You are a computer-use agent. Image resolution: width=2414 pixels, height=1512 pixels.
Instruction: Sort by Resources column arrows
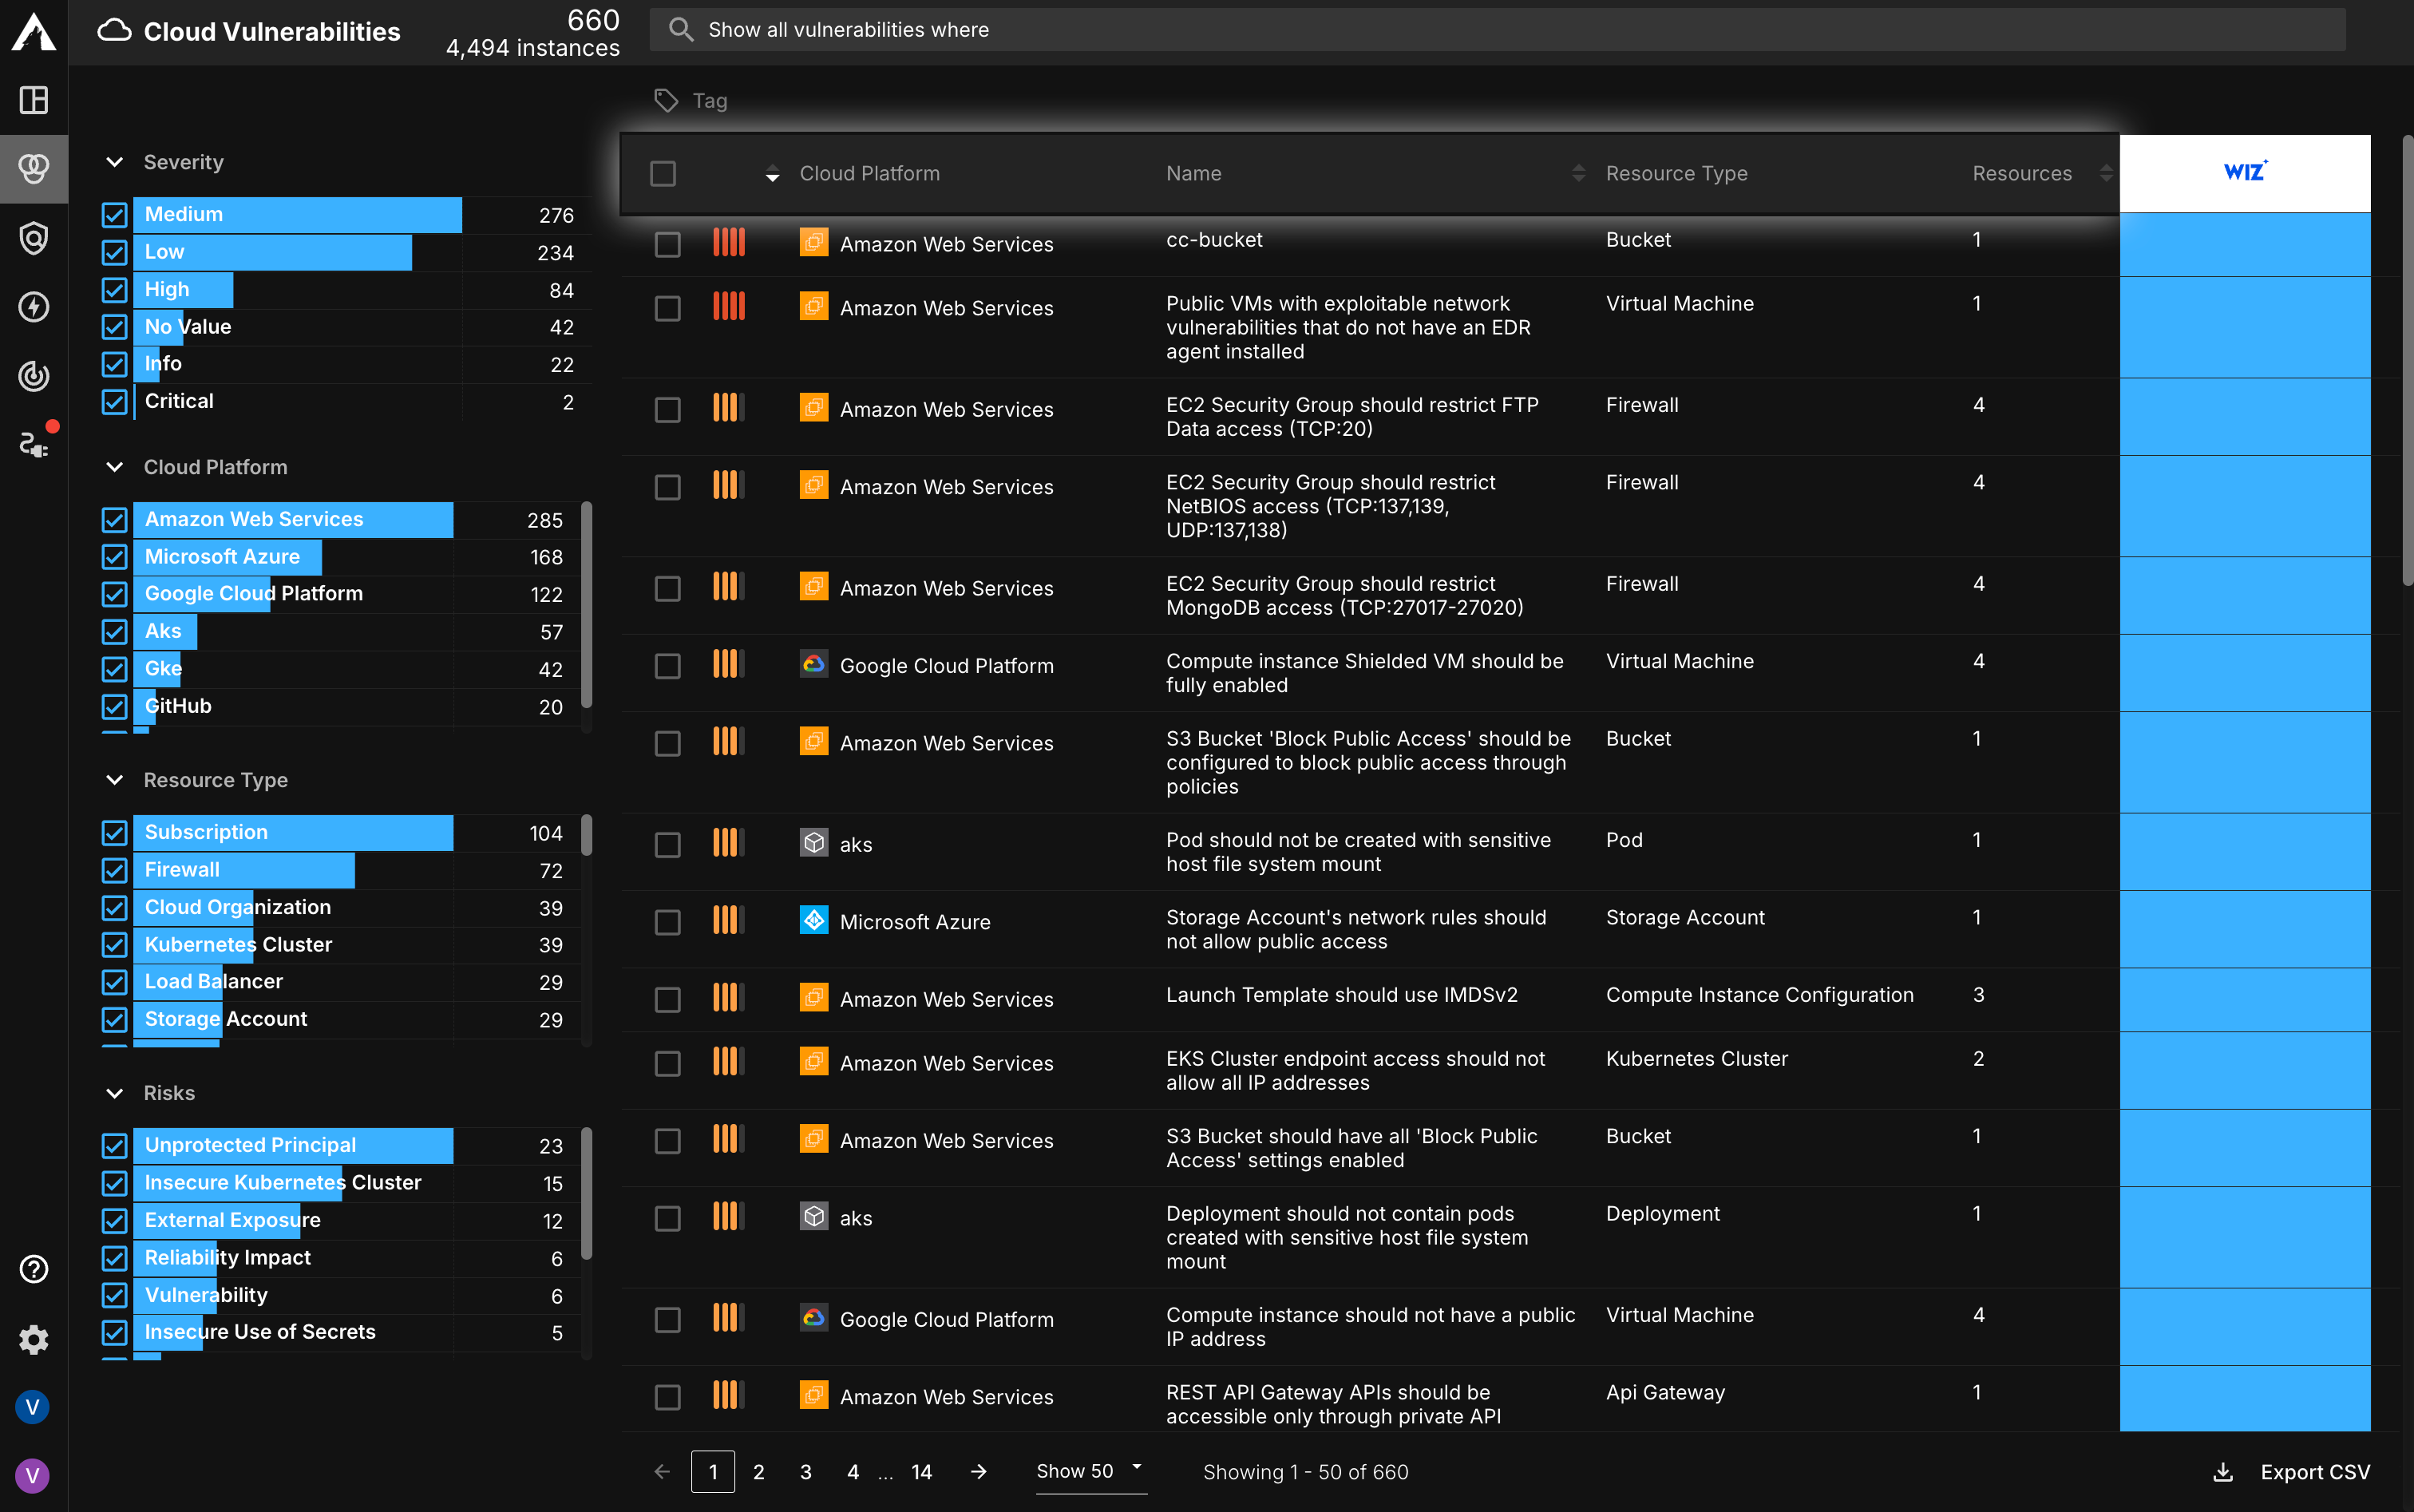coord(2105,173)
